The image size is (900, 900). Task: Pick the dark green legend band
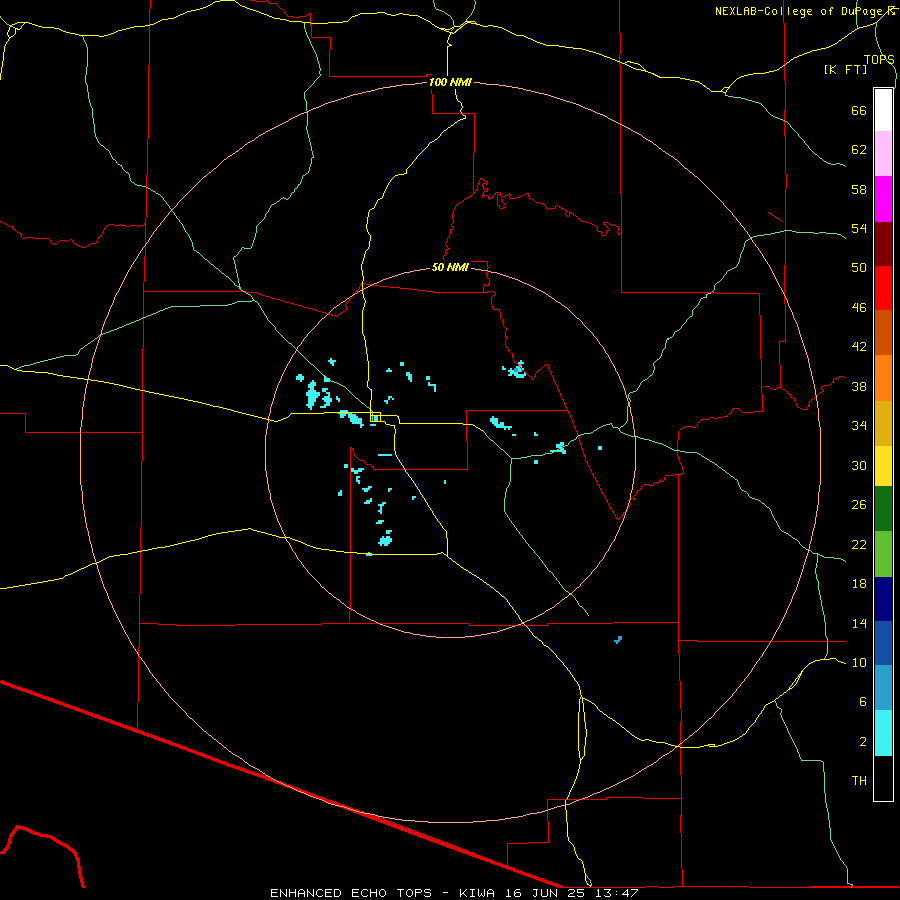(883, 509)
